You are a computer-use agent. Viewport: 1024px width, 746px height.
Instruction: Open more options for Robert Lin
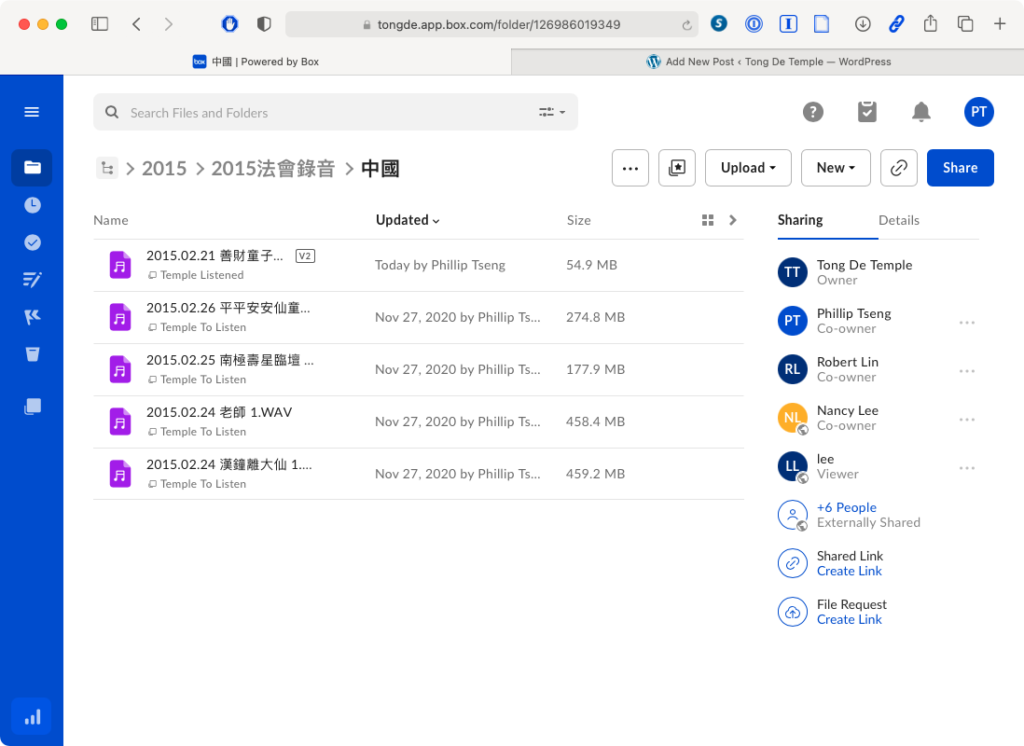coord(966,371)
